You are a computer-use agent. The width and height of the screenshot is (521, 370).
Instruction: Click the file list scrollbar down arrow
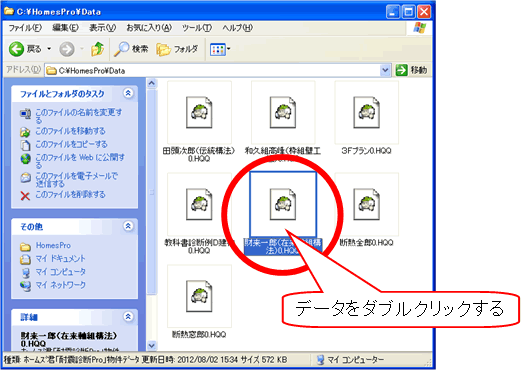152,345
